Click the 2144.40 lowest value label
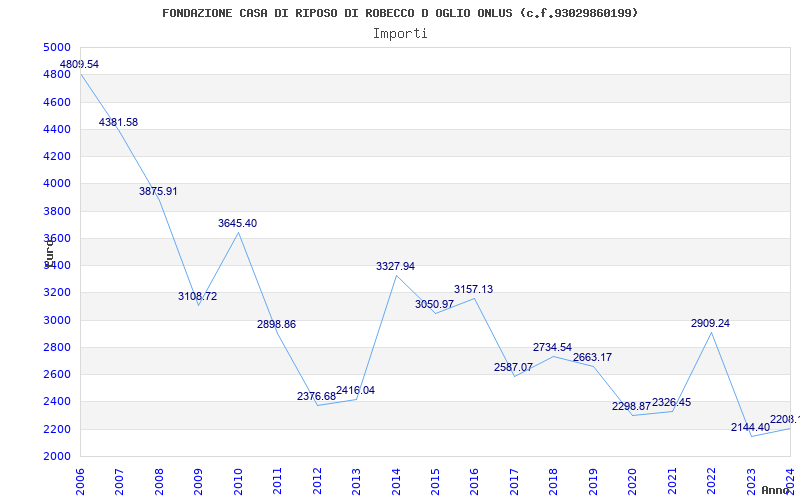800x500 pixels. 750,428
